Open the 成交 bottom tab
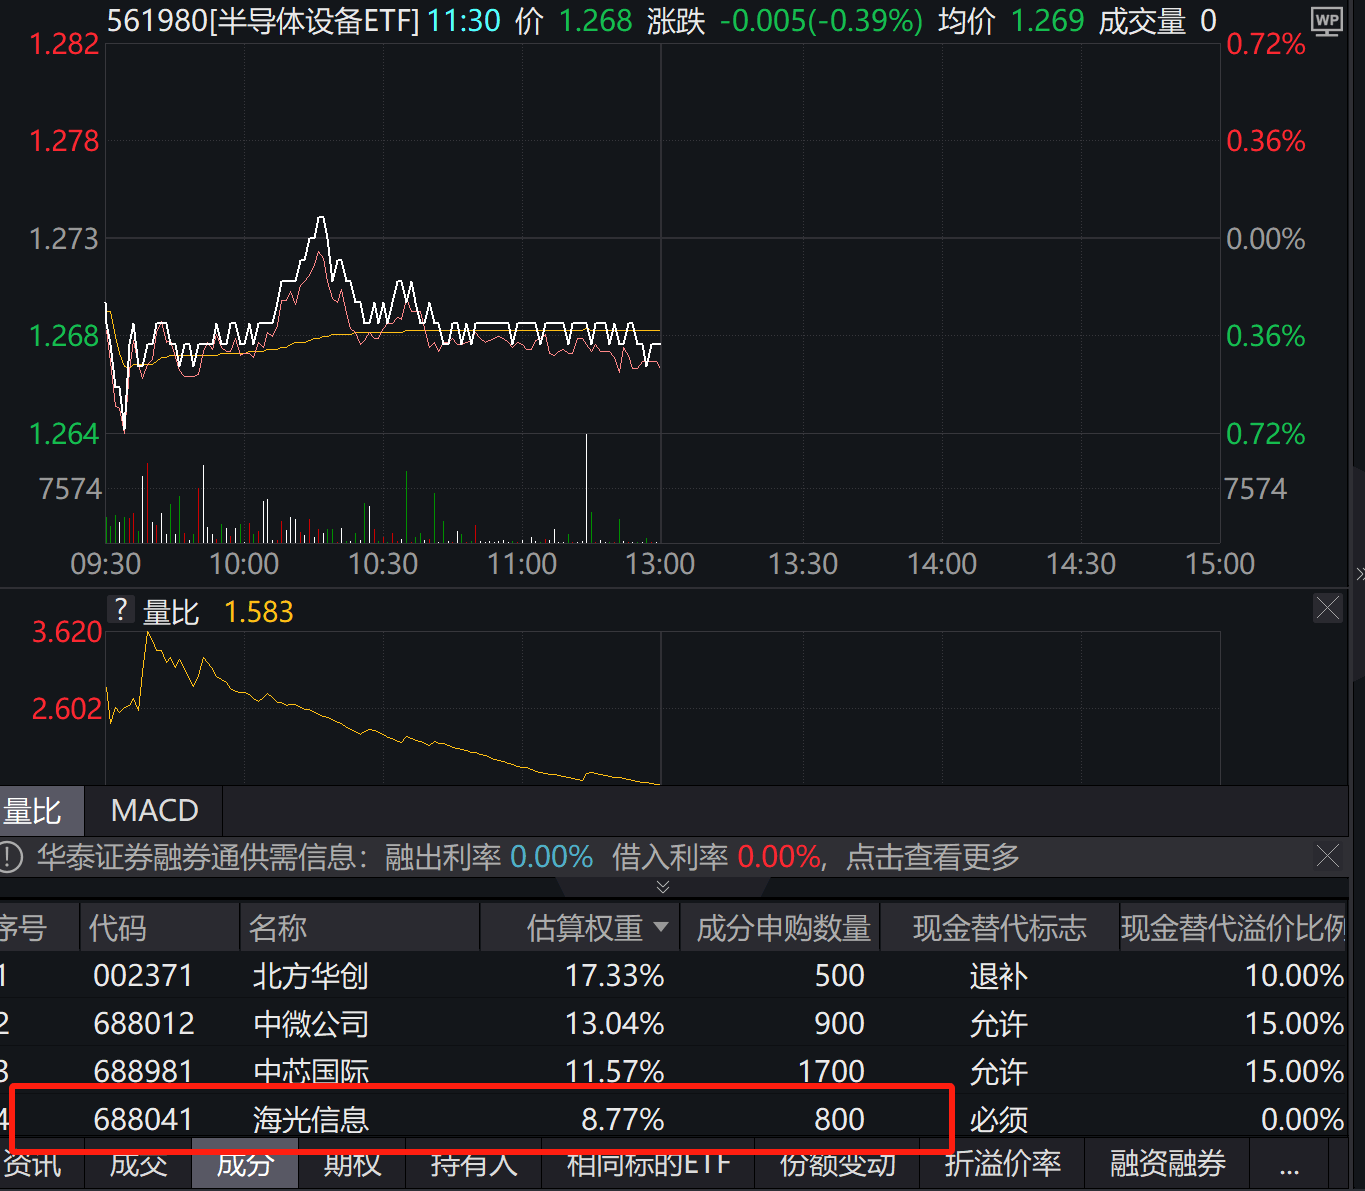 [138, 1163]
